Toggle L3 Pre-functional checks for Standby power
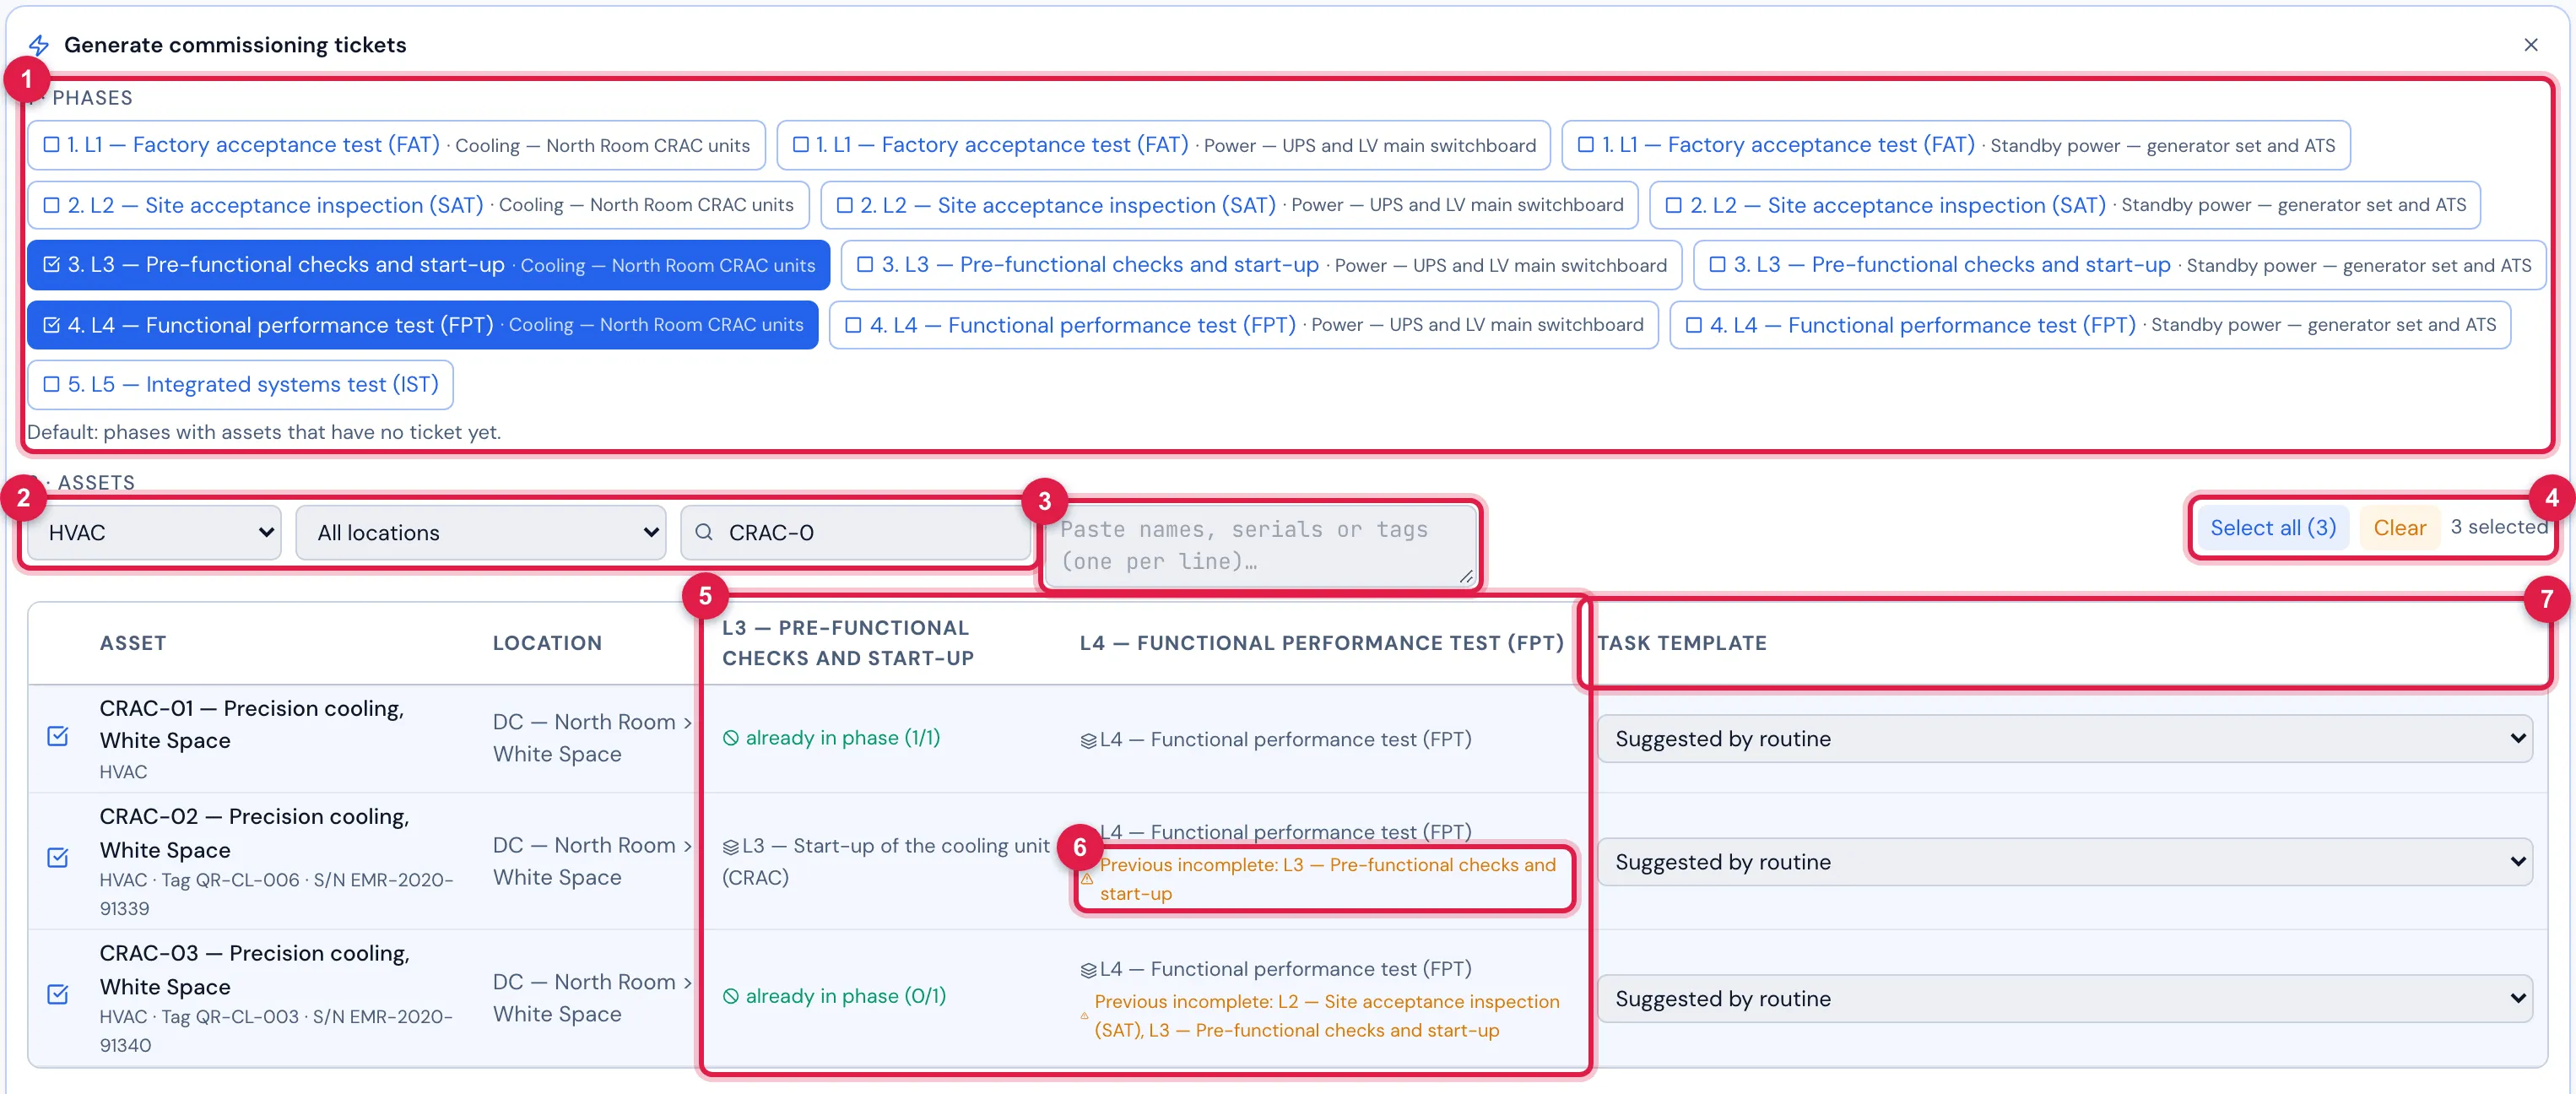The width and height of the screenshot is (2576, 1094). [2120, 265]
